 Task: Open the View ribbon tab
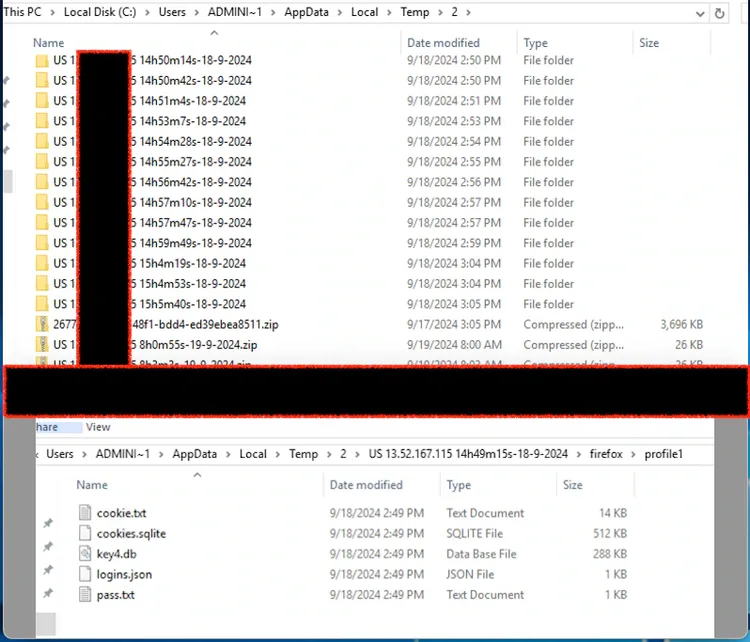98,427
